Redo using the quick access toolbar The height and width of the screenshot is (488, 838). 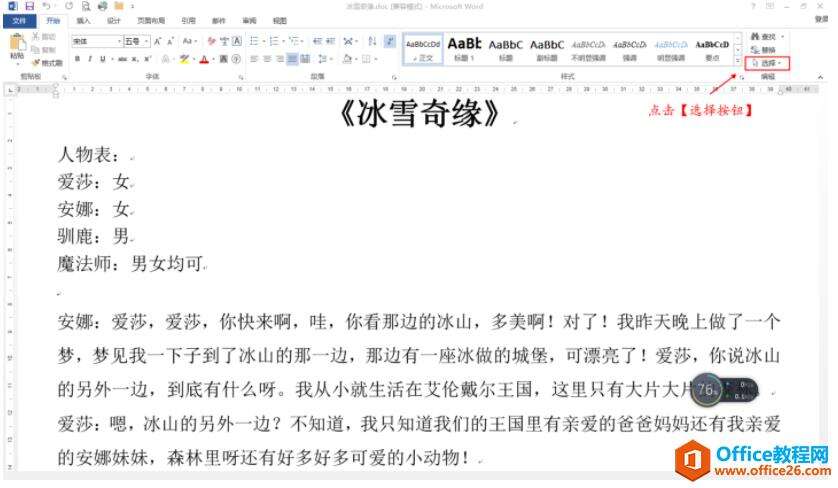(x=68, y=6)
